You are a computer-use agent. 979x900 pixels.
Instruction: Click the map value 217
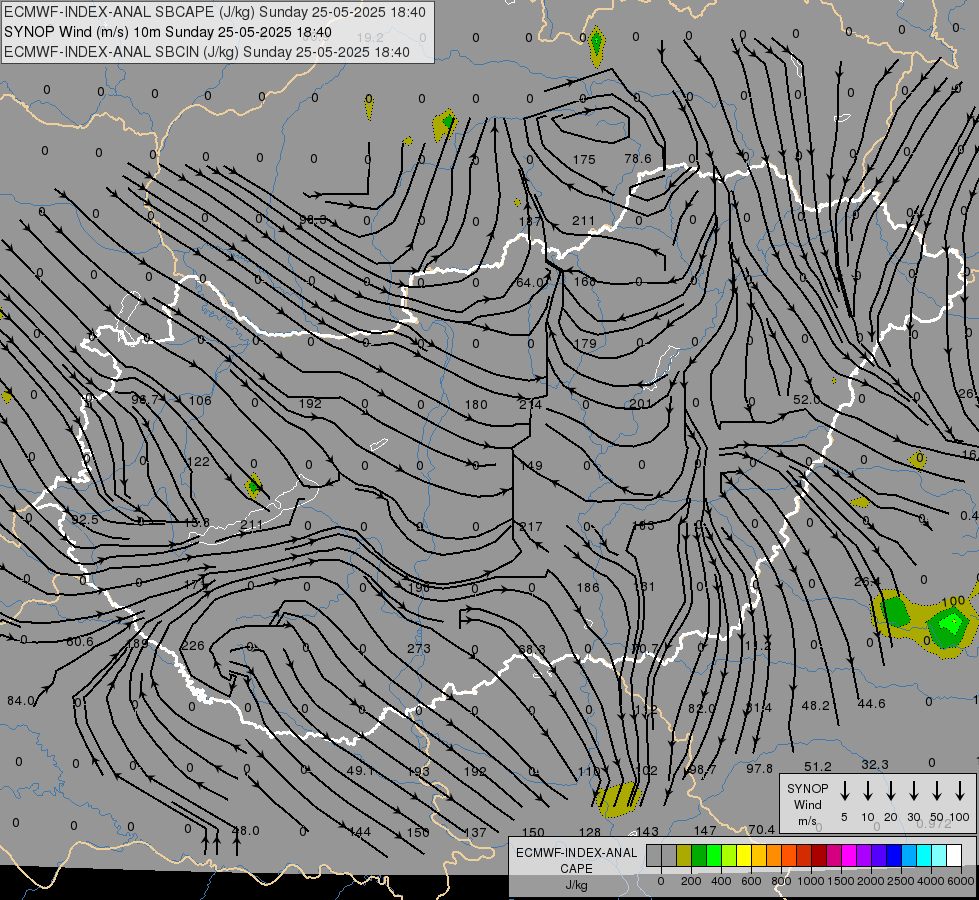[531, 527]
